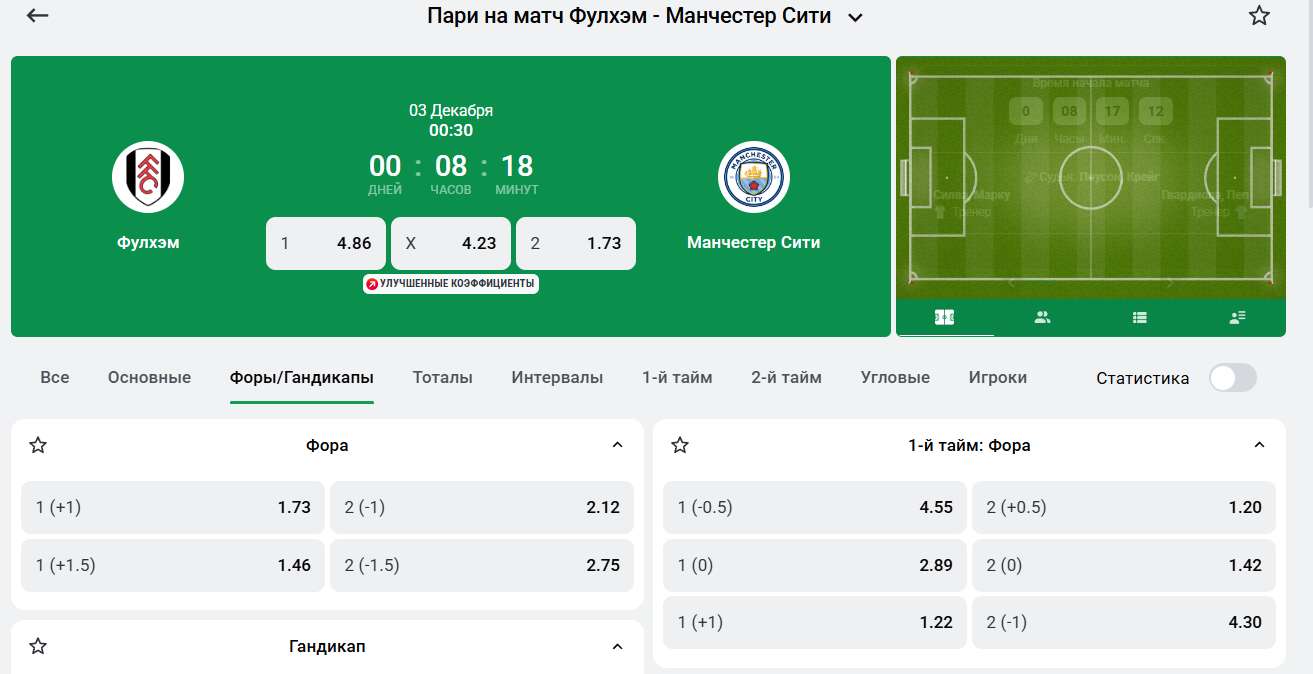Toggle the Статистика switch
The height and width of the screenshot is (674, 1313).
(x=1232, y=378)
